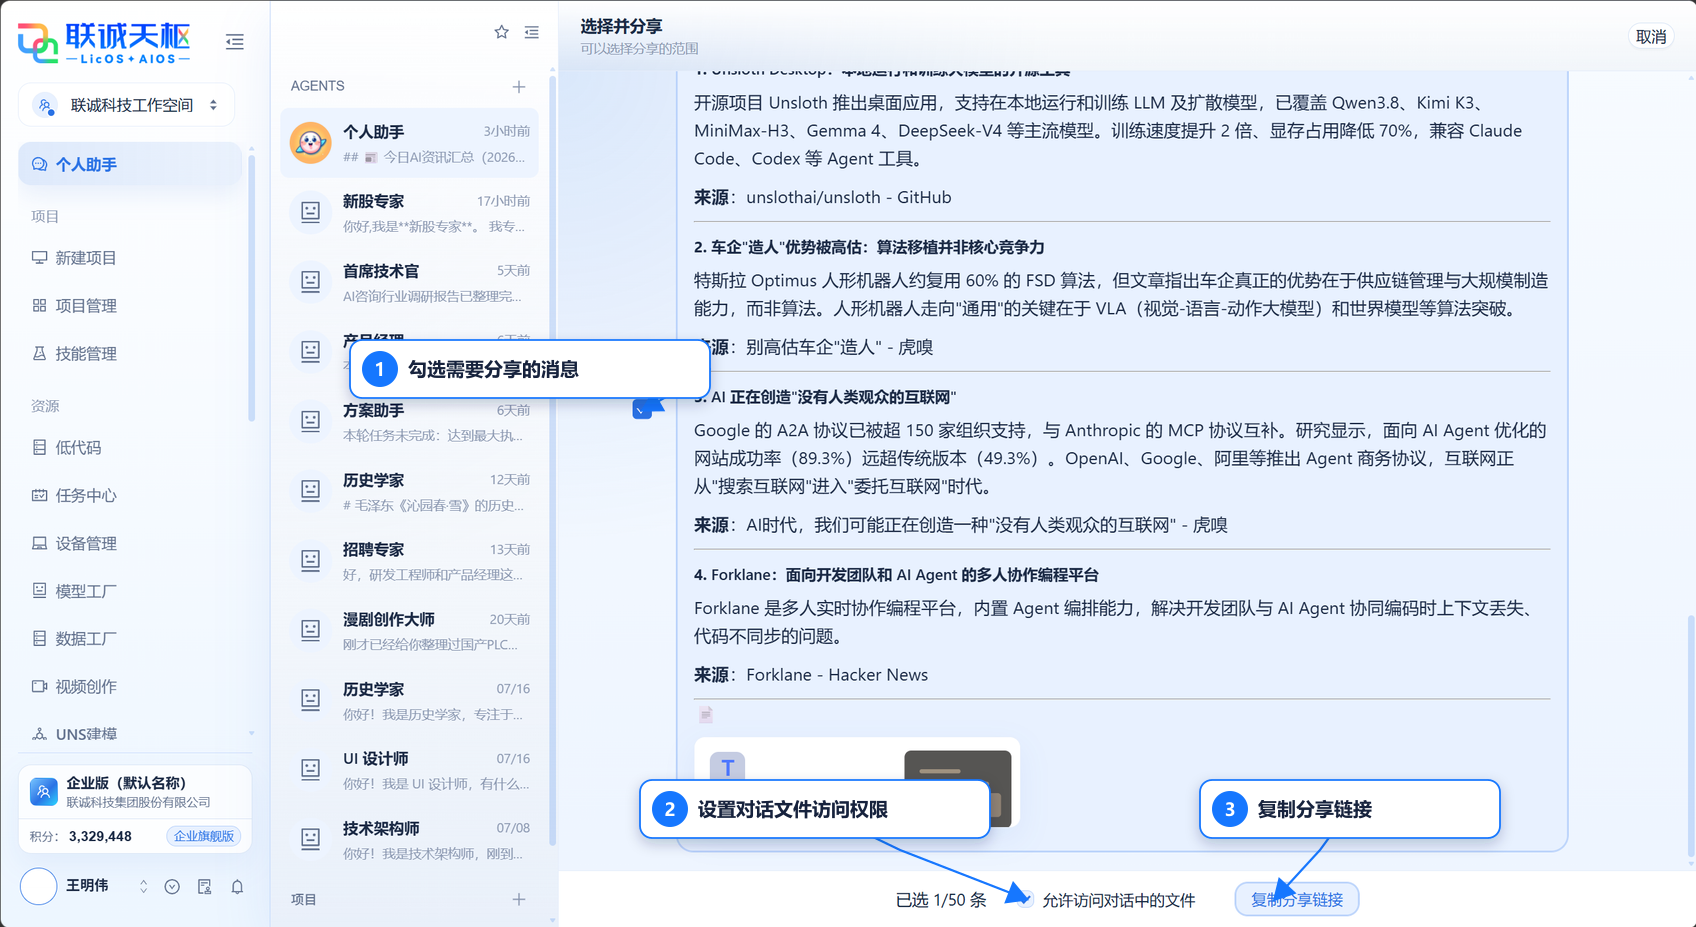Add a new agent with the AGENTS plus icon
The height and width of the screenshot is (927, 1696).
pyautogui.click(x=519, y=87)
